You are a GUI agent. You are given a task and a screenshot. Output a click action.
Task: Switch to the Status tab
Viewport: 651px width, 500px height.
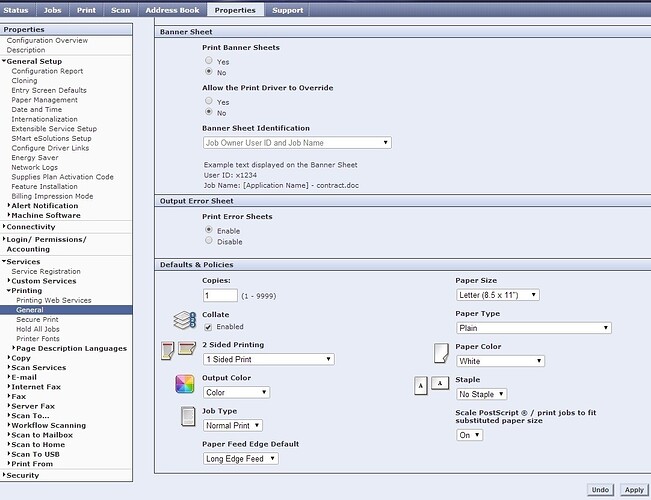coord(16,10)
